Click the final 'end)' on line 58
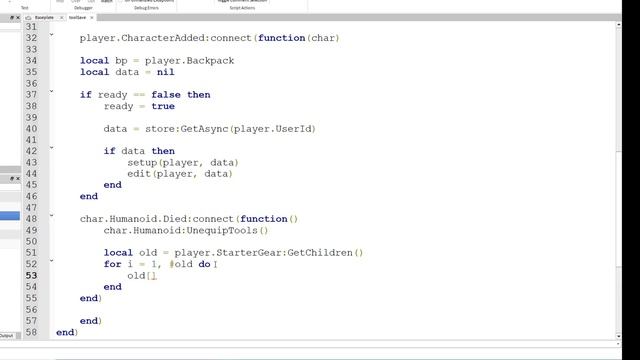Viewport: 640px width, 360px height. pos(67,332)
